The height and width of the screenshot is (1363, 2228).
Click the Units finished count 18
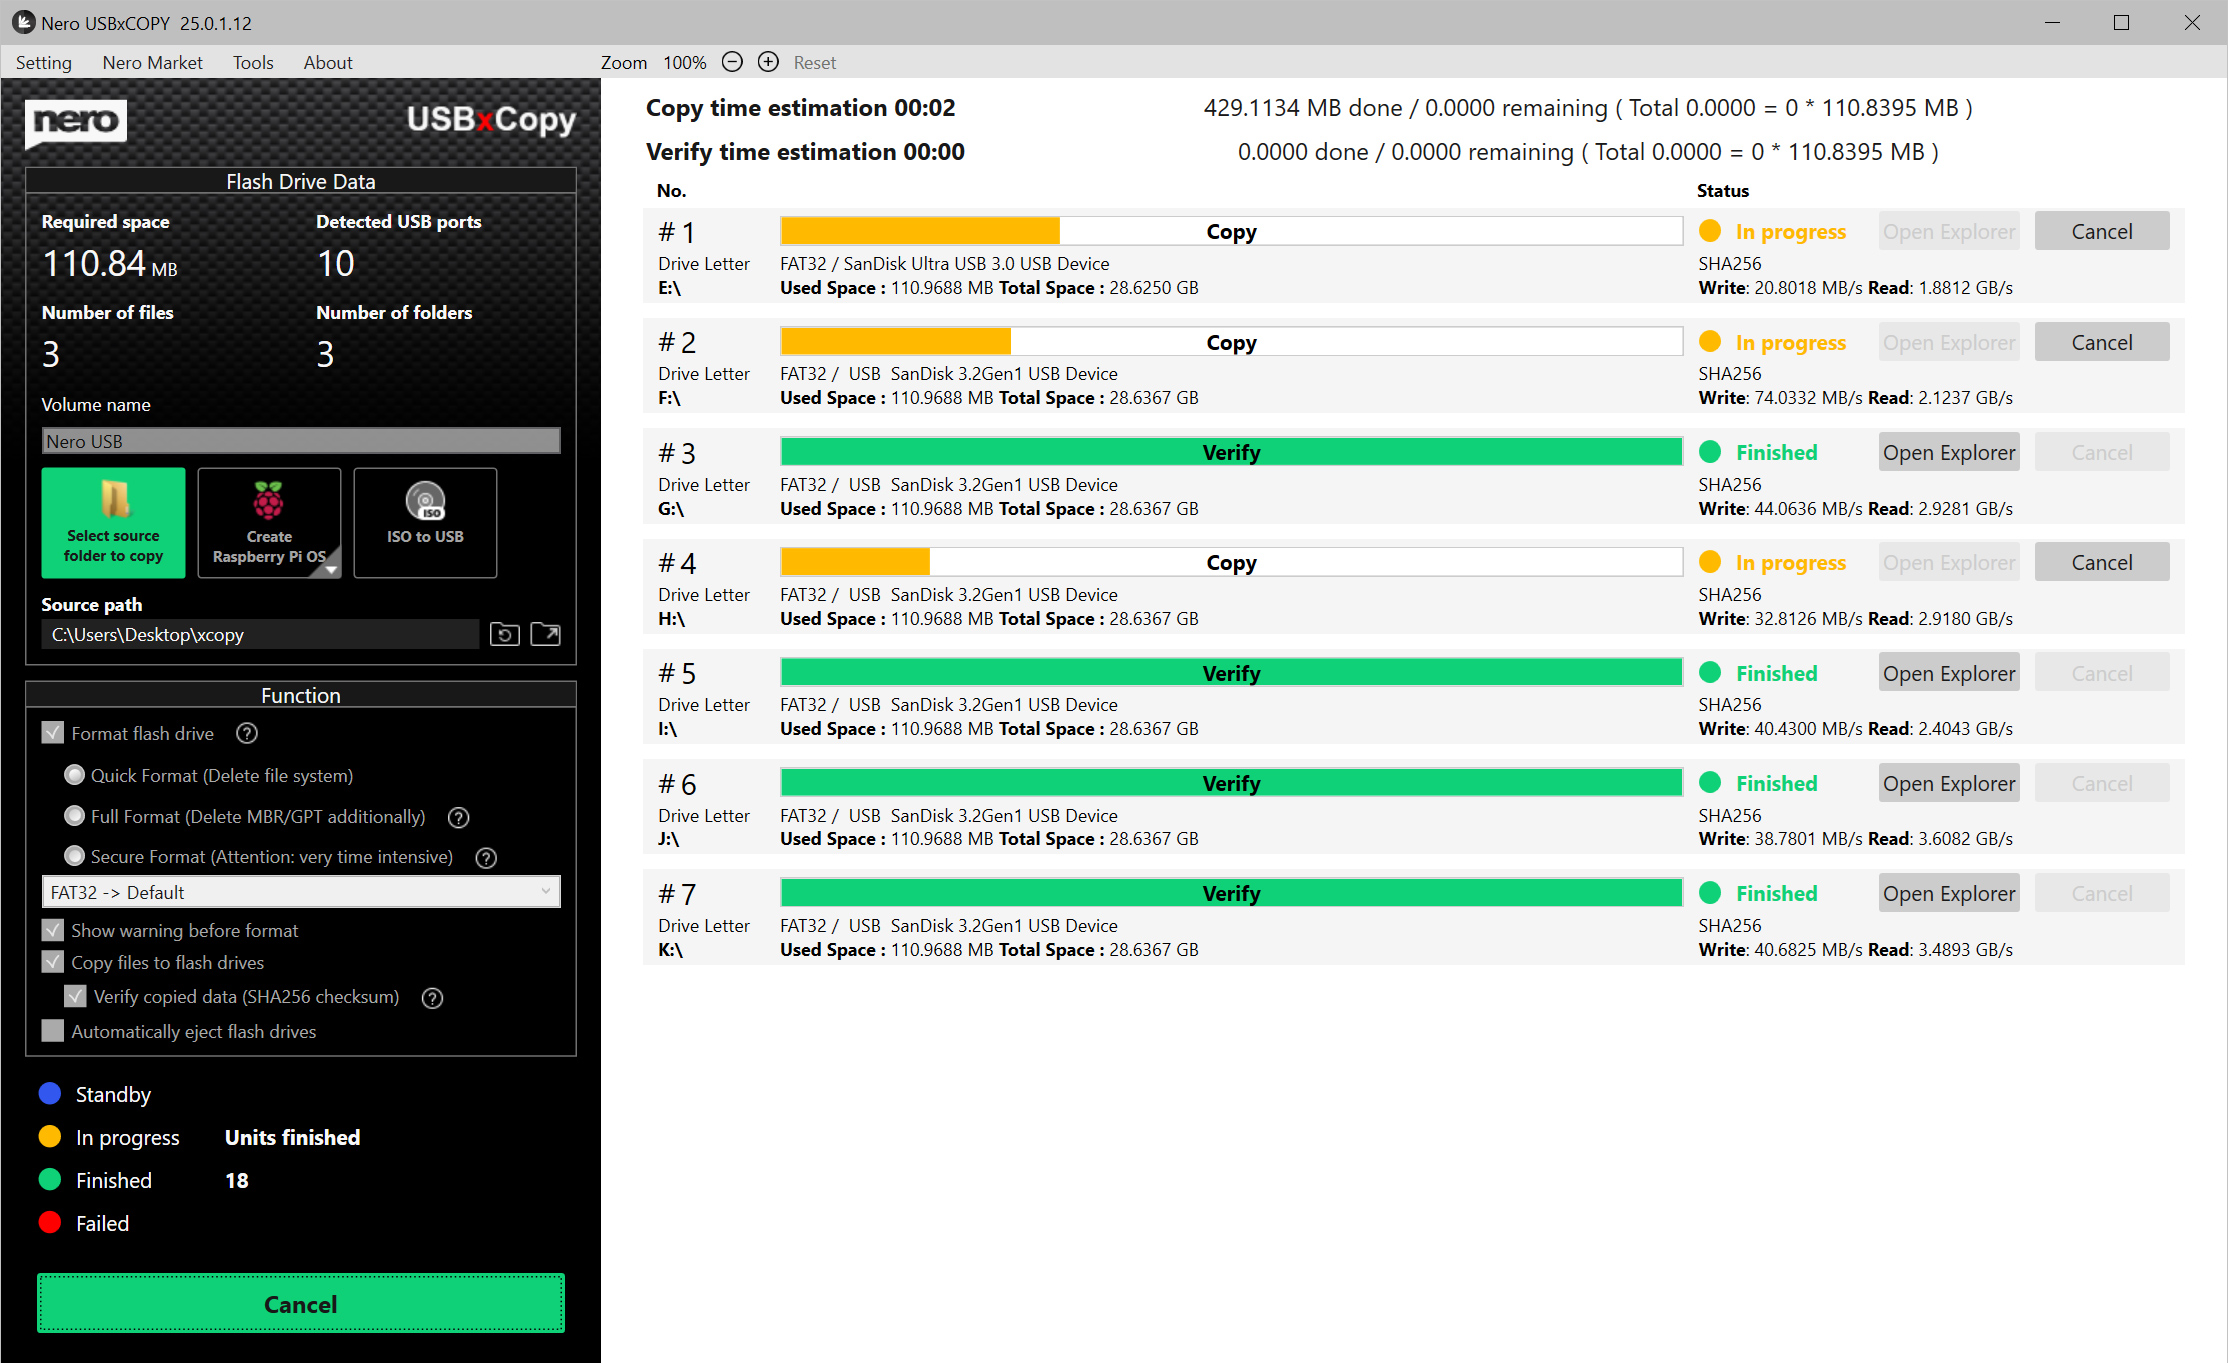click(237, 1181)
